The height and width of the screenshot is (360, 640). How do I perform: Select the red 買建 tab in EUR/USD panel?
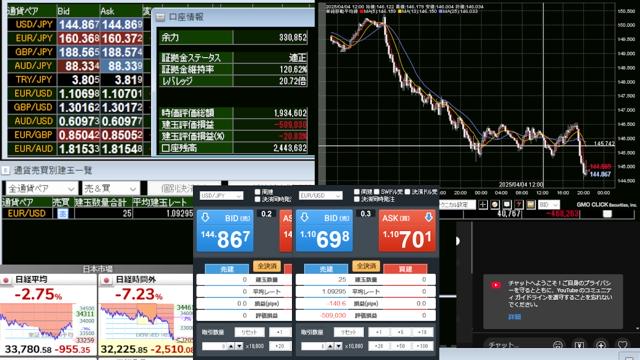coord(405,269)
